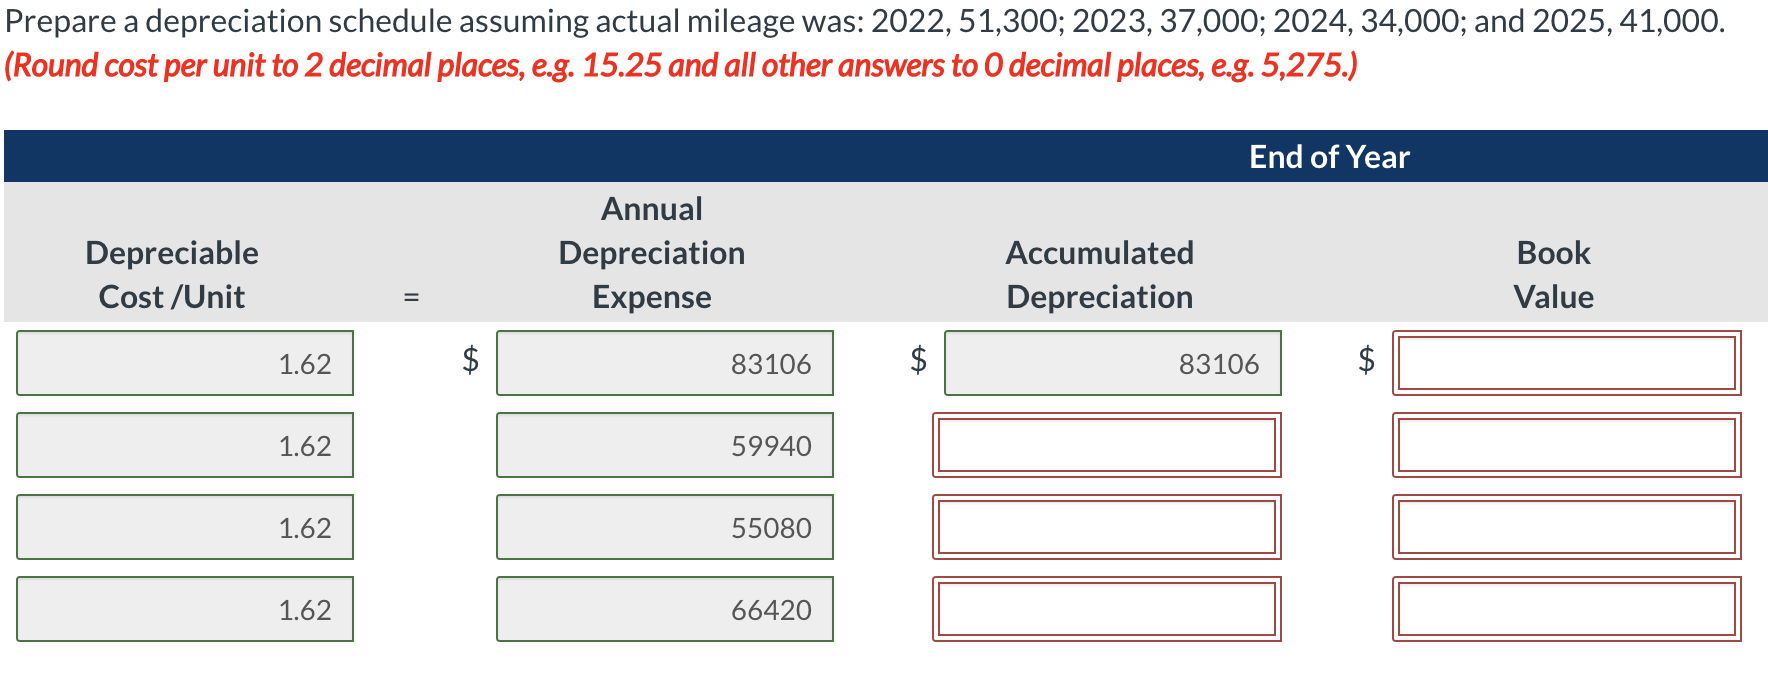Image resolution: width=1768 pixels, height=686 pixels.
Task: Select the last 1.62 cost per unit entry
Action: tap(185, 609)
